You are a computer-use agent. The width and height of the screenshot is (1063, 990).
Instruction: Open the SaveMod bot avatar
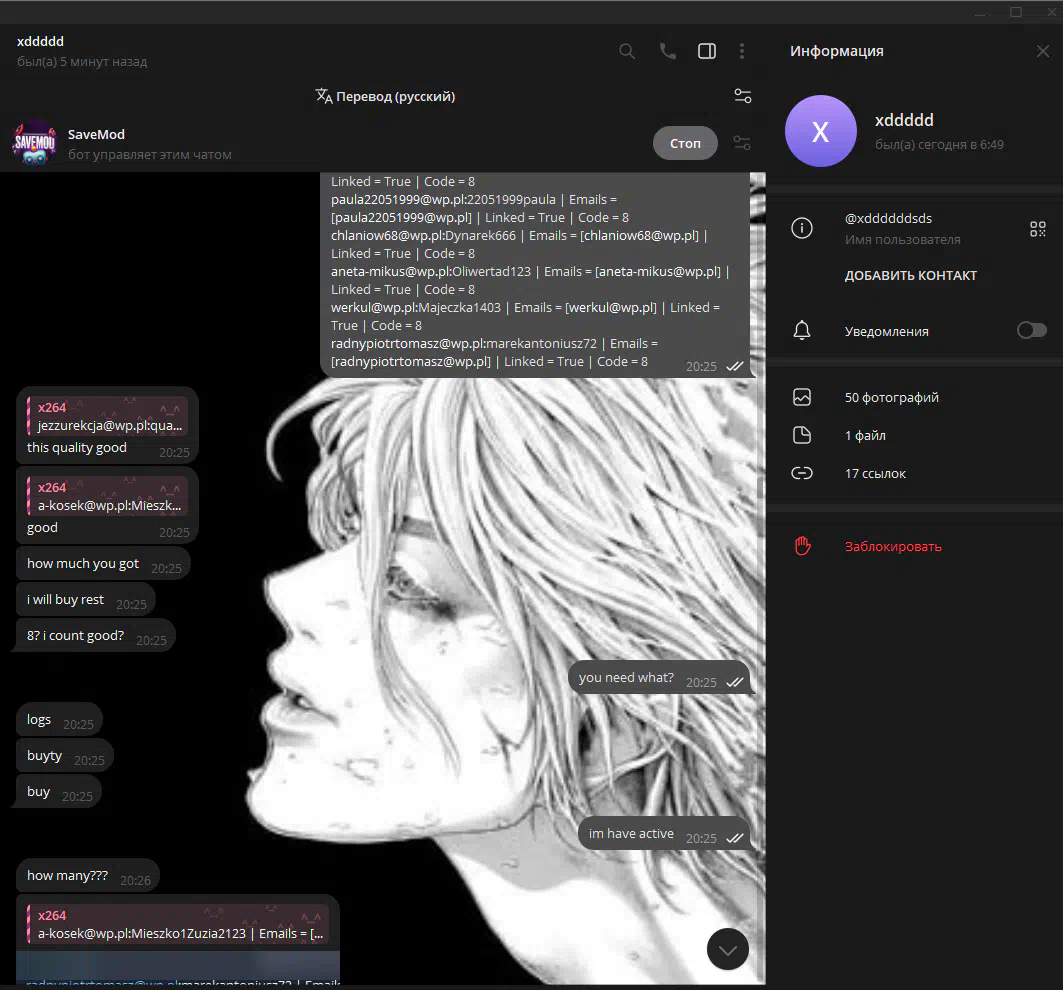pyautogui.click(x=35, y=143)
